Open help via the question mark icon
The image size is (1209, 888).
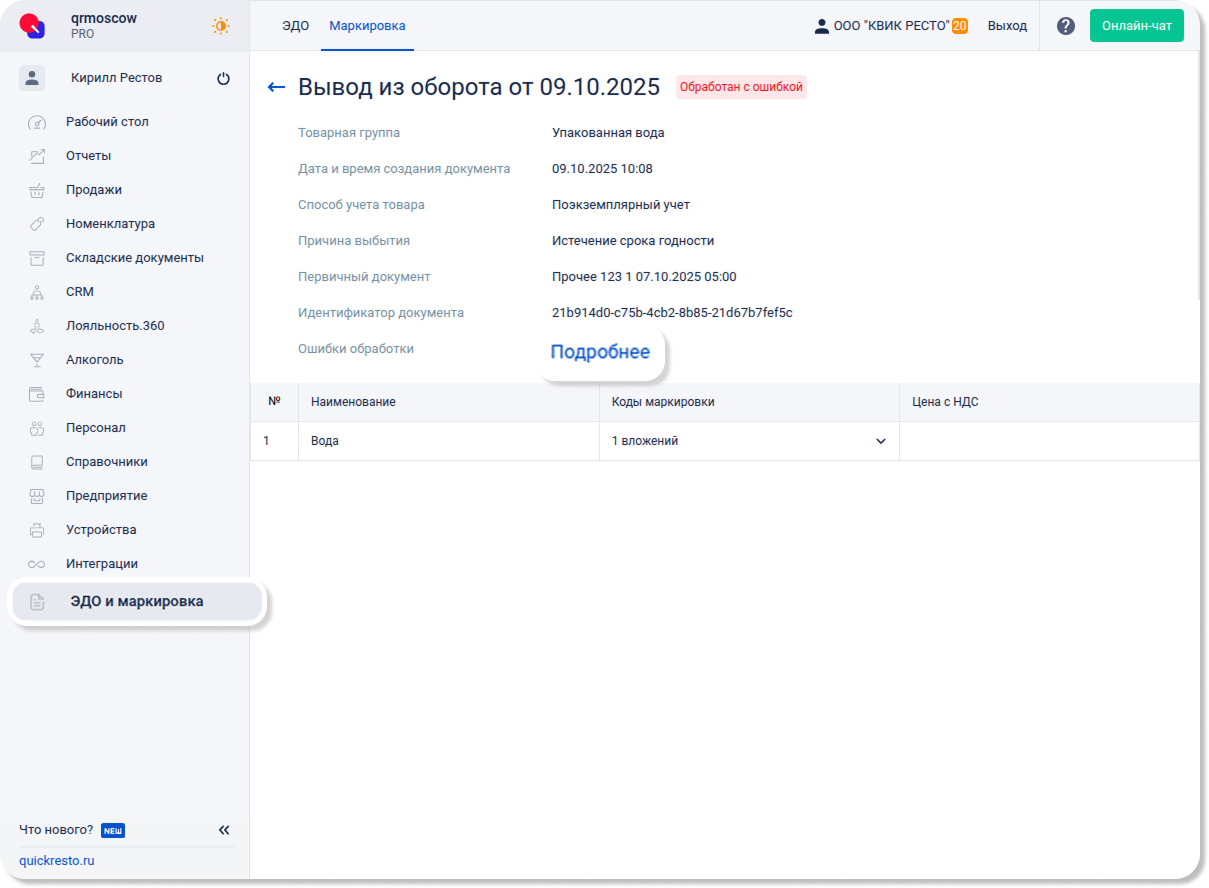coord(1066,26)
